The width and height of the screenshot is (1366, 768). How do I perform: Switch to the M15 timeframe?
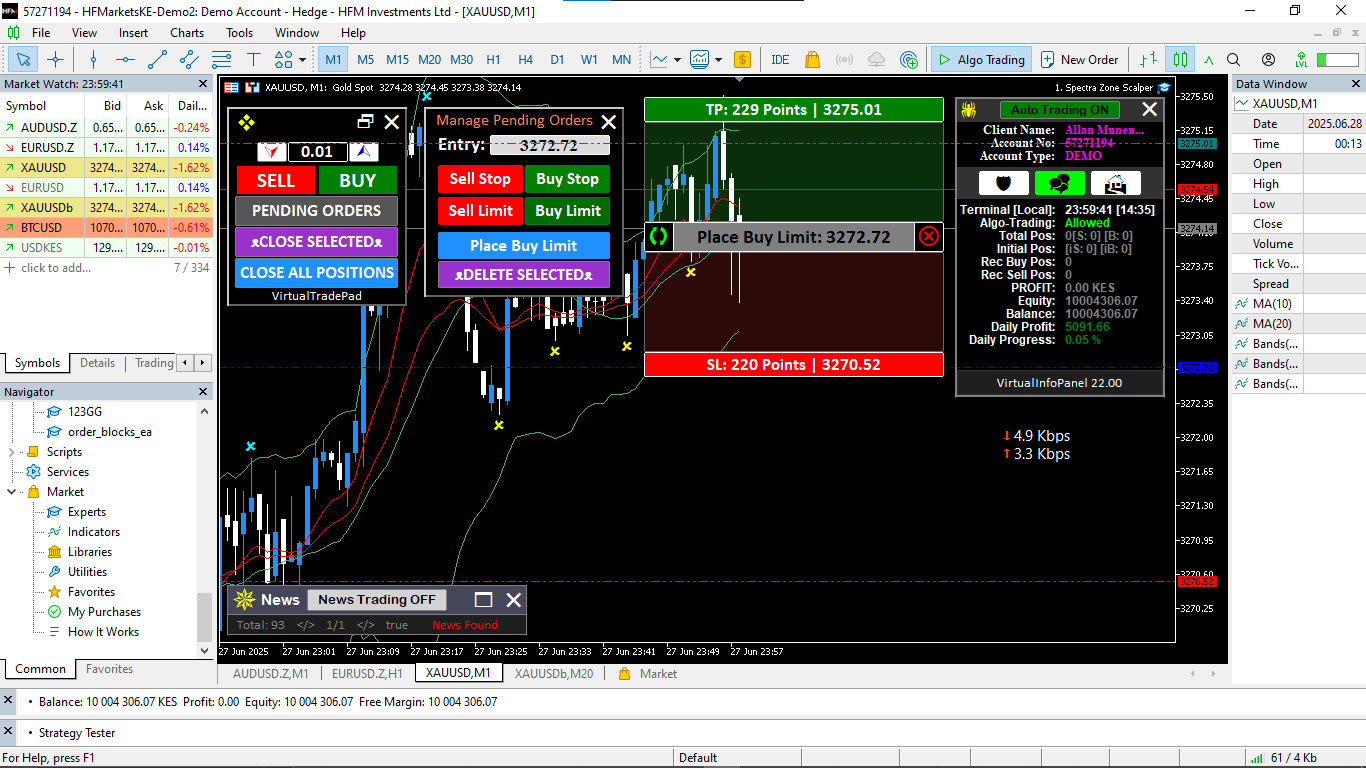click(x=397, y=59)
